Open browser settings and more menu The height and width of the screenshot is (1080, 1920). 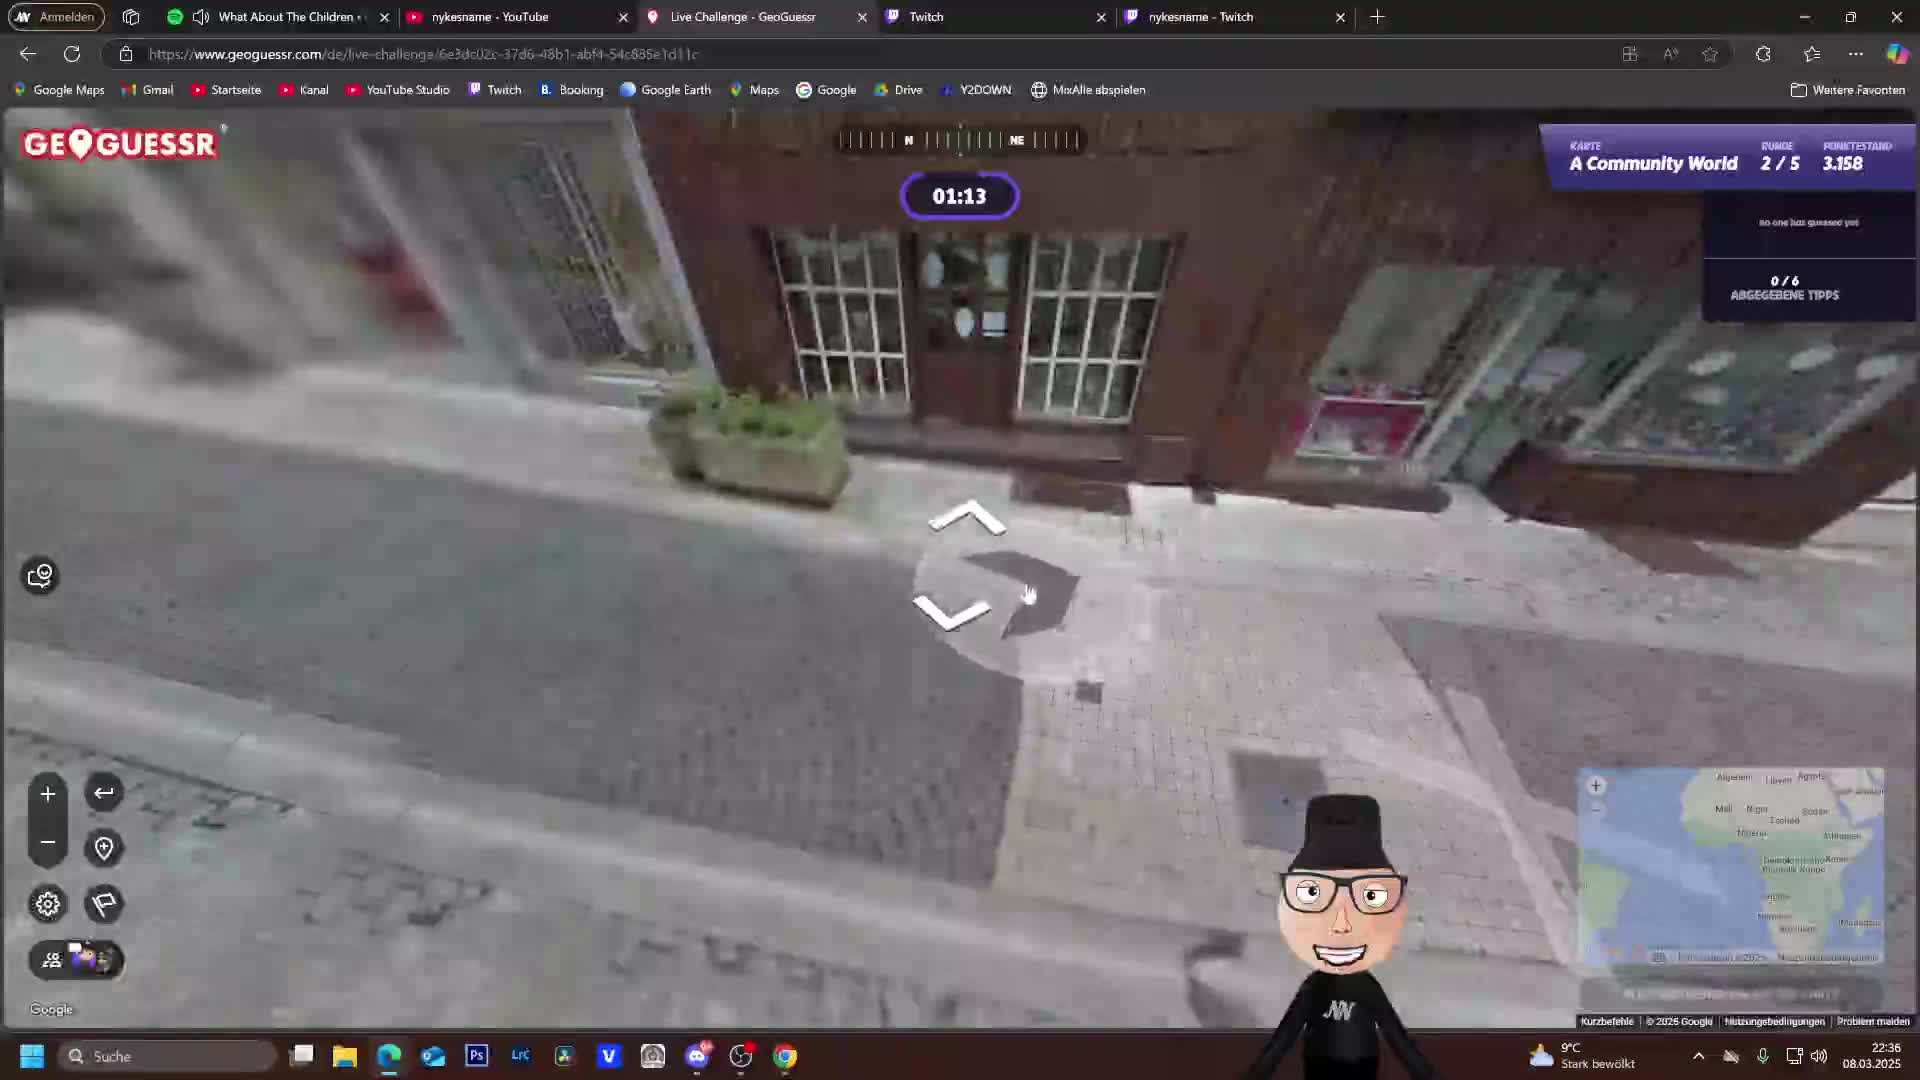[1856, 54]
